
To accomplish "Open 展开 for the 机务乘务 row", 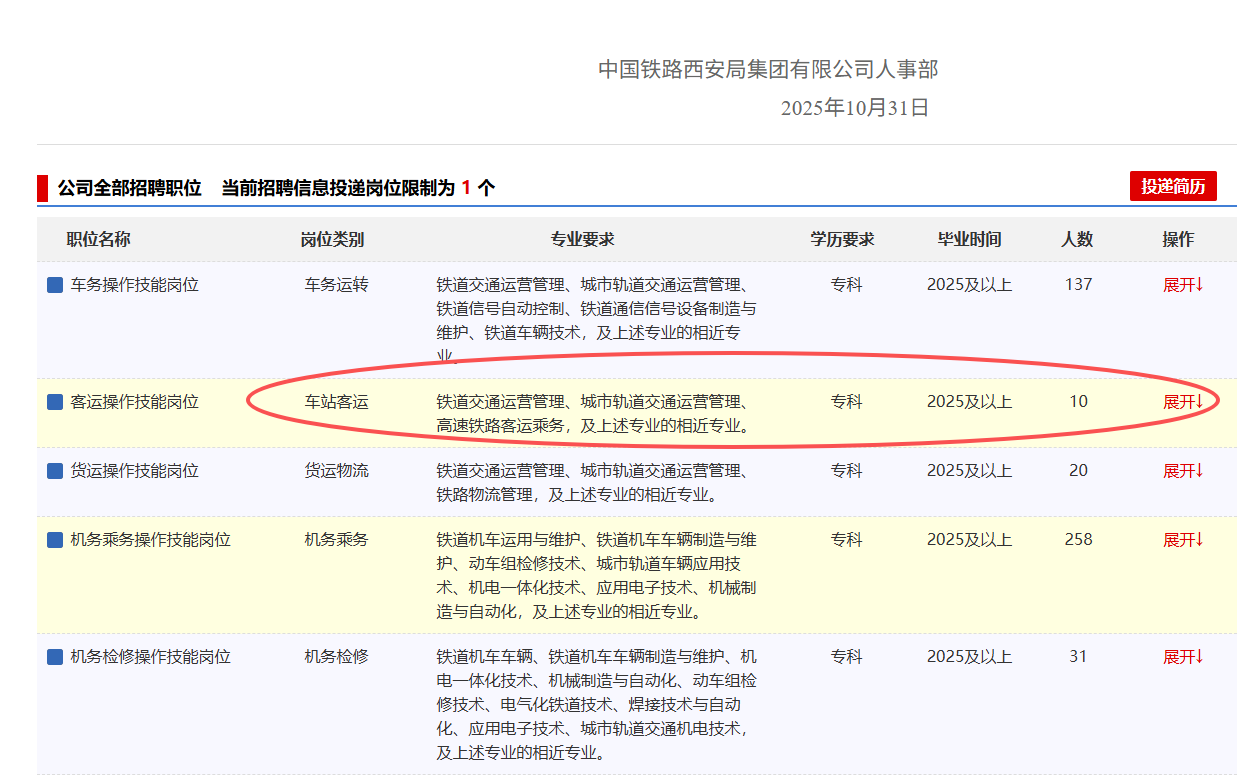I will pyautogui.click(x=1182, y=540).
